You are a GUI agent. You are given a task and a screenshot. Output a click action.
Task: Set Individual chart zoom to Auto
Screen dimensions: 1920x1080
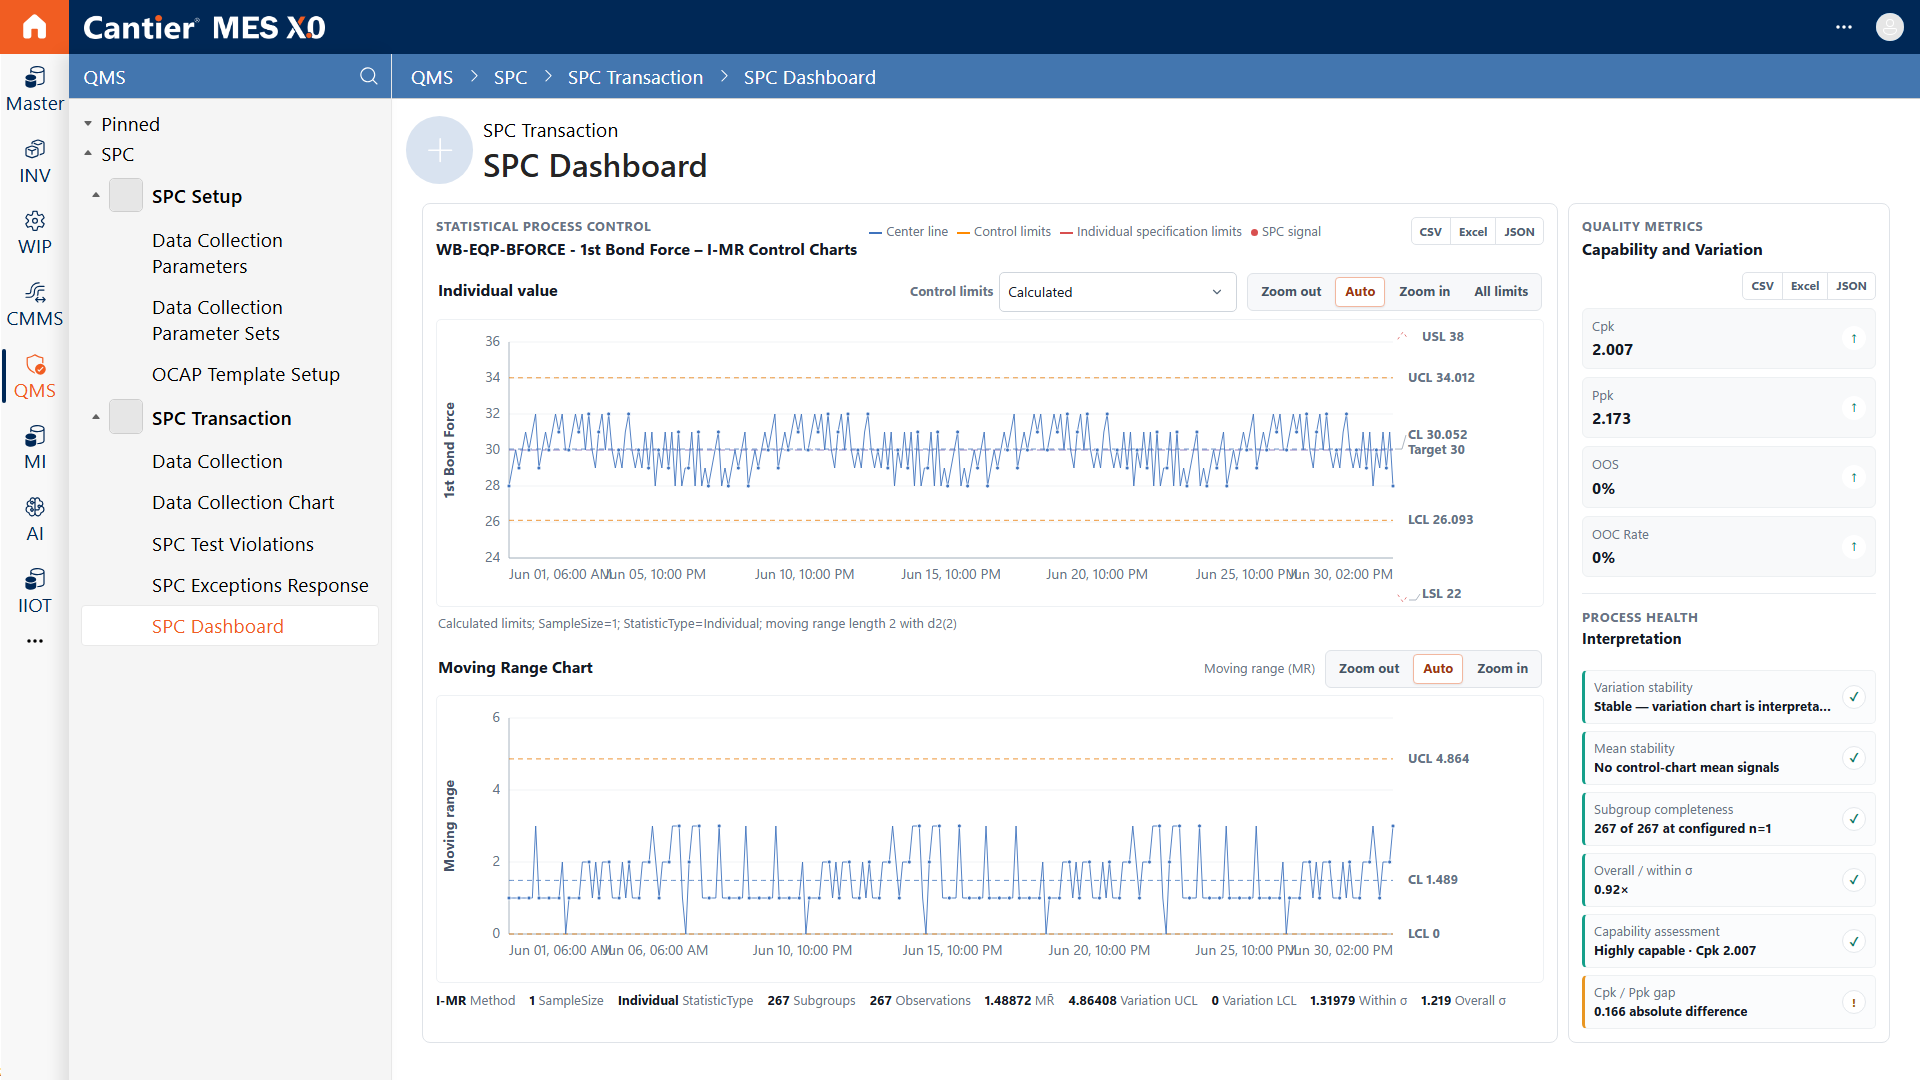(1360, 292)
